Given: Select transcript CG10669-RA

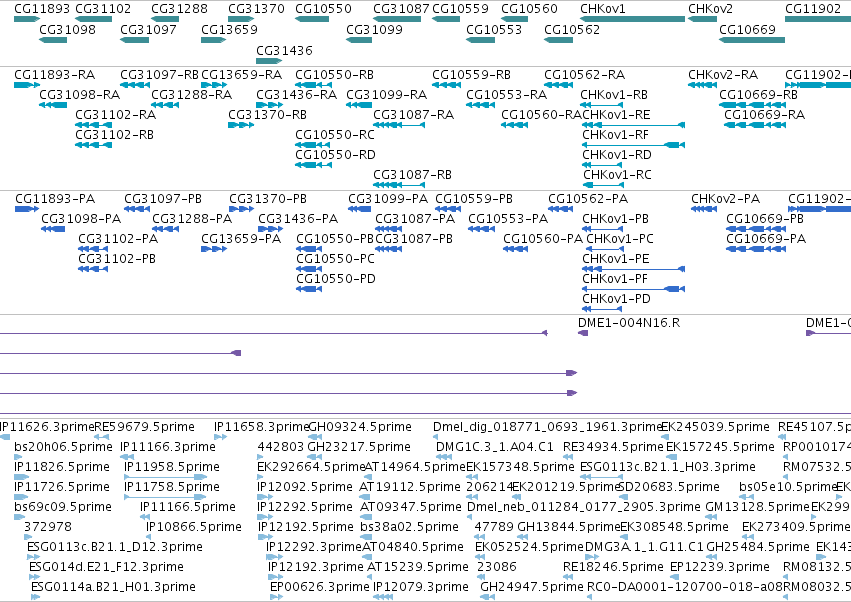Looking at the screenshot, I should click(x=764, y=115).
